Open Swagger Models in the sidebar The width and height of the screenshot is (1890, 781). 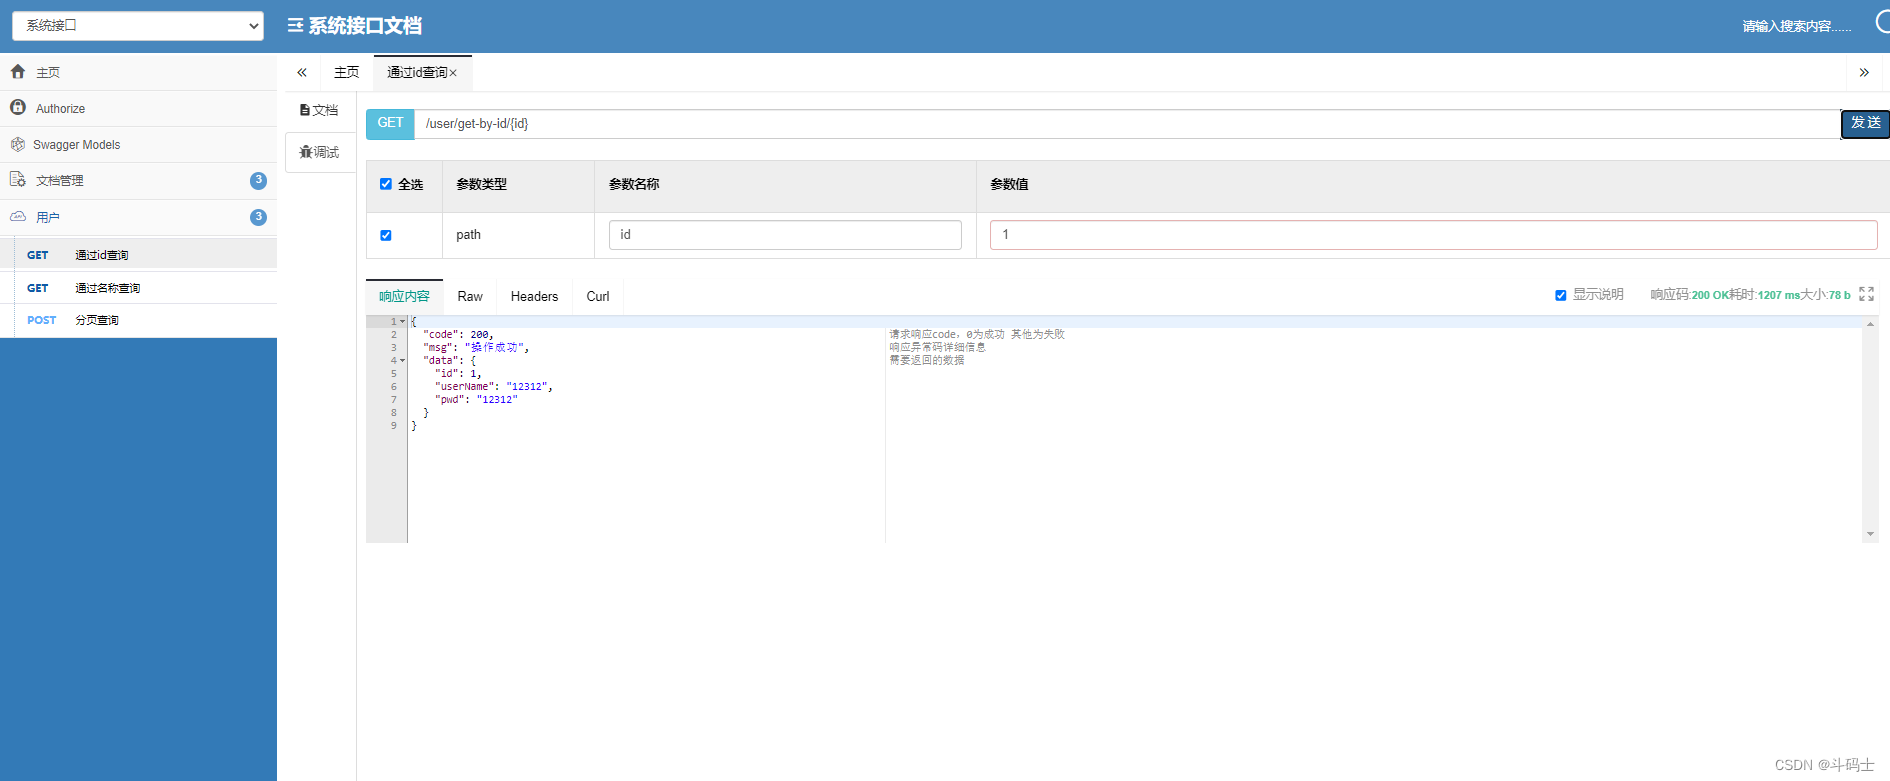pos(138,144)
